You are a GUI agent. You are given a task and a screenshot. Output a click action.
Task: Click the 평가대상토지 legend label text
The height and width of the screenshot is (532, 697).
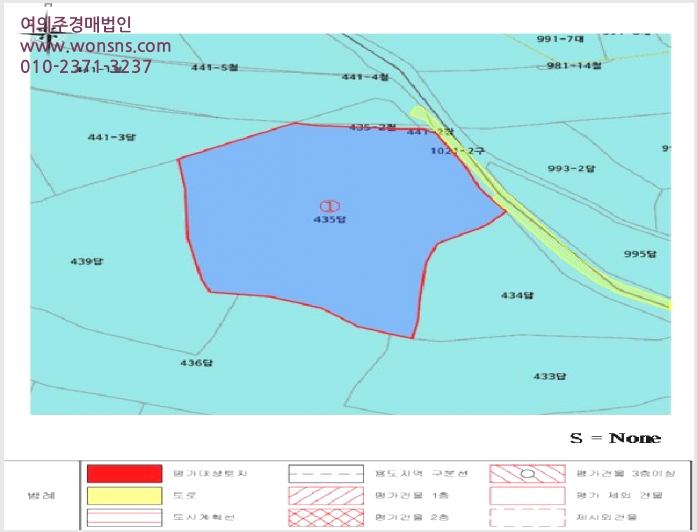point(210,474)
